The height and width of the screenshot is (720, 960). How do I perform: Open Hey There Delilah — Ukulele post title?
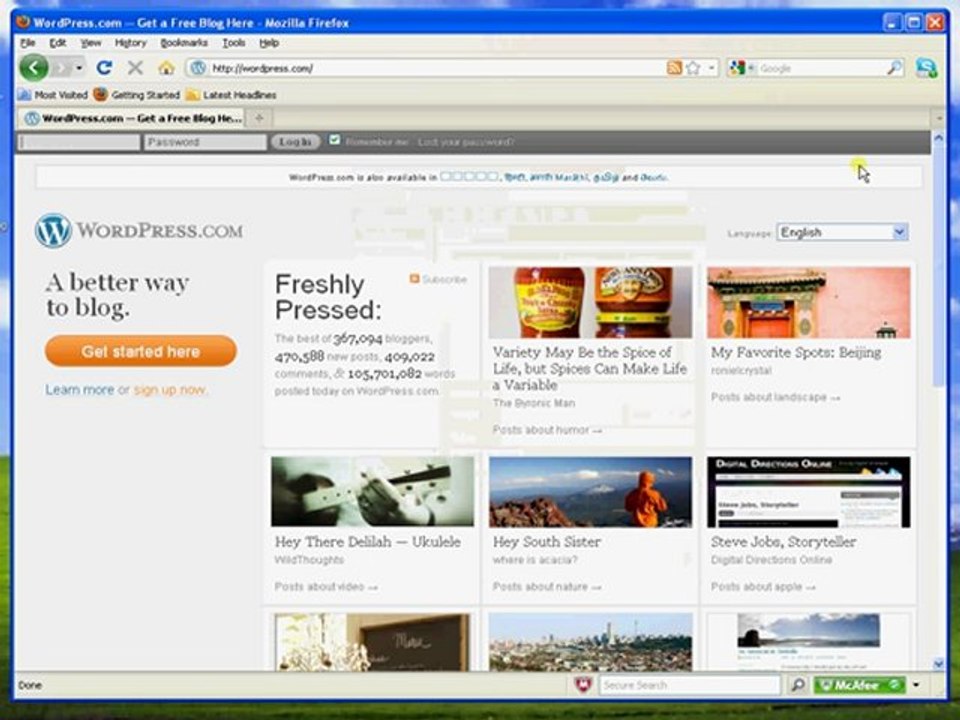coord(367,542)
